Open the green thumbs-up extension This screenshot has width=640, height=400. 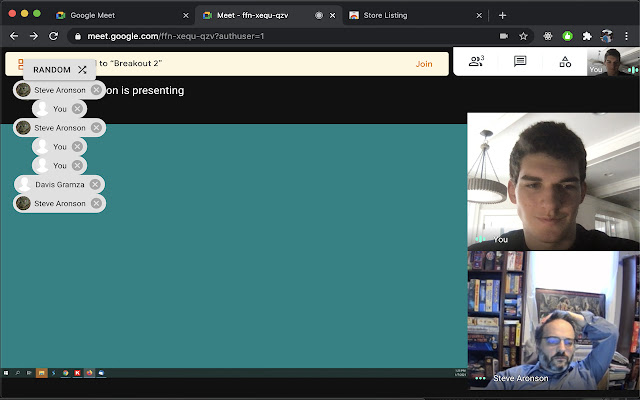coord(567,36)
